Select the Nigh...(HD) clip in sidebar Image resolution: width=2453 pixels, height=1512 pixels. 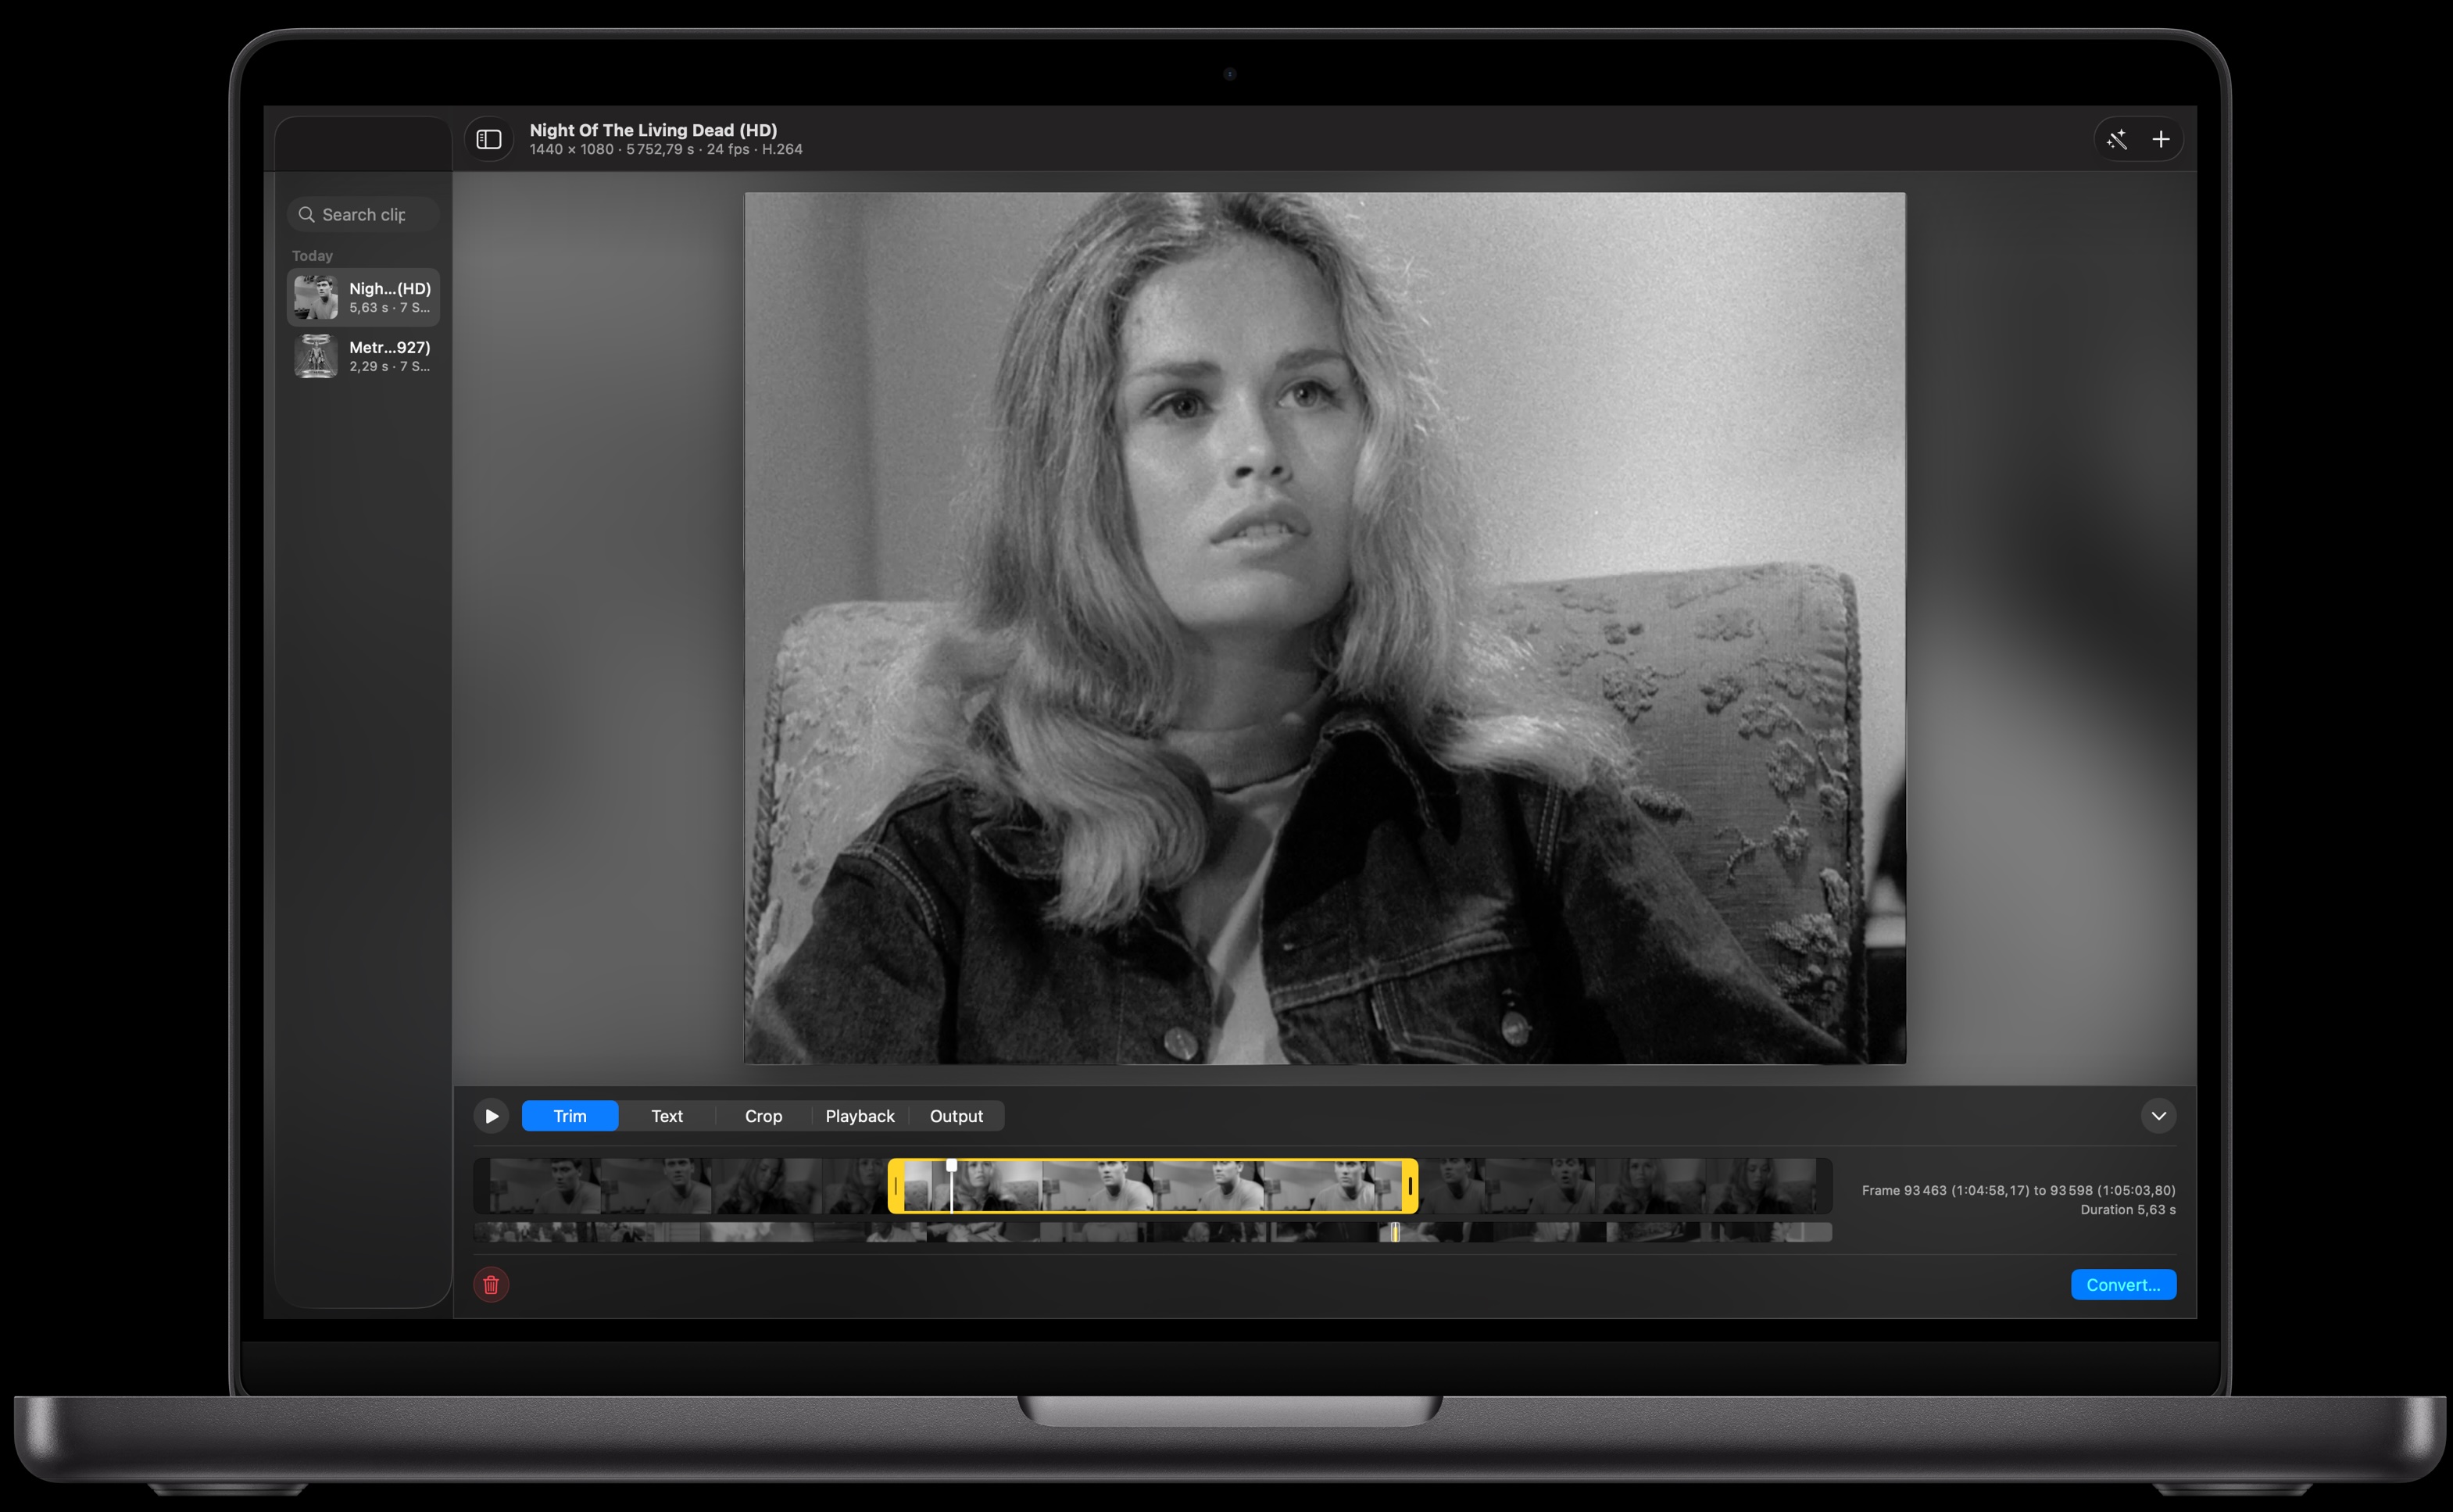tap(363, 297)
